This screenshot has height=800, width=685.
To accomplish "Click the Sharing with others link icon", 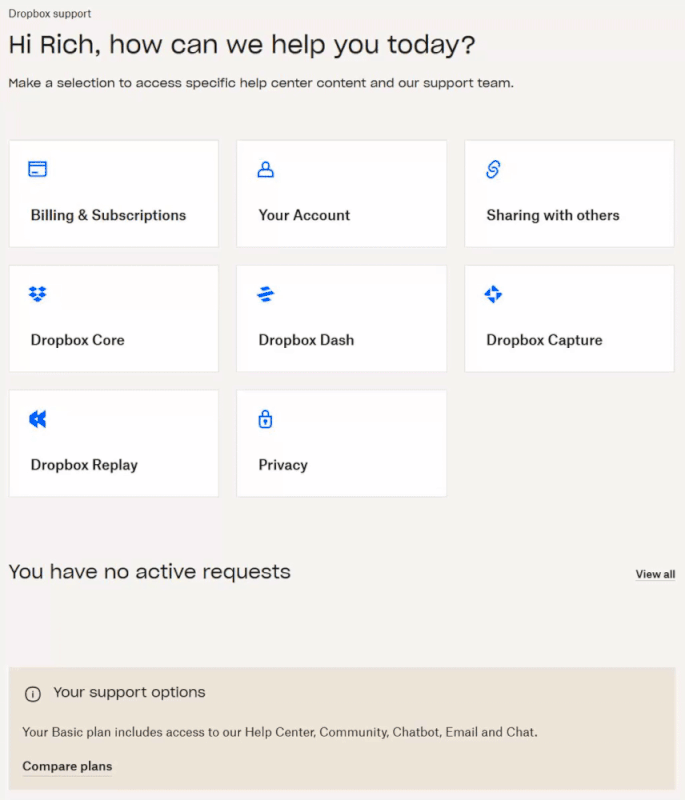I will pyautogui.click(x=493, y=169).
